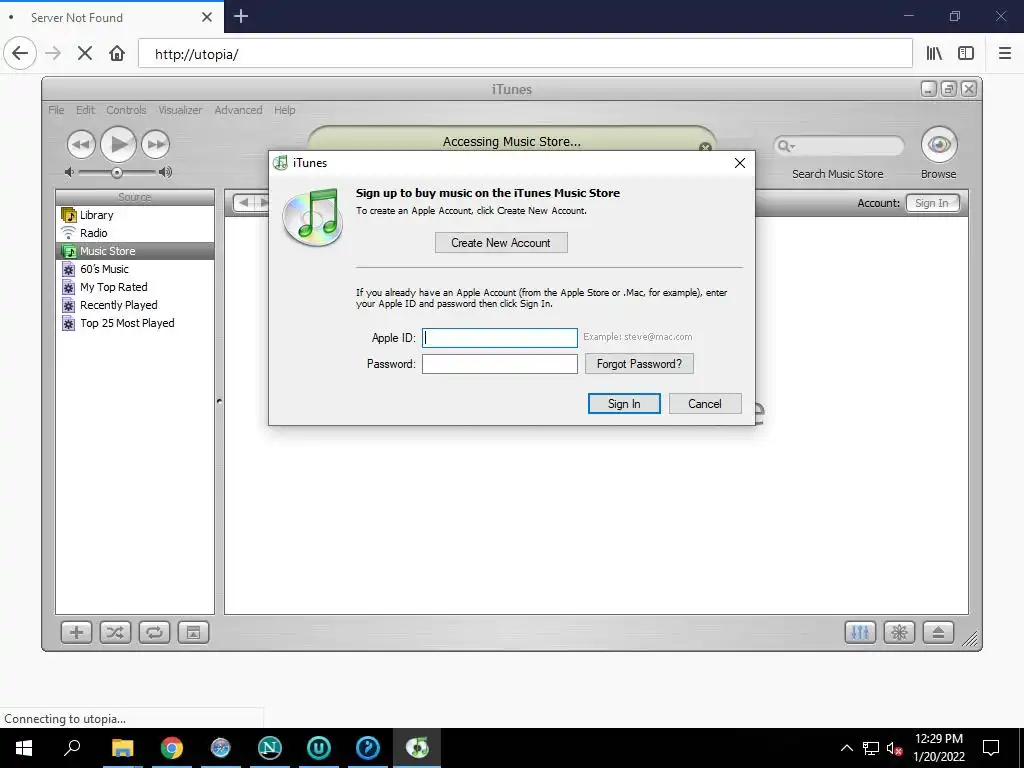Viewport: 1024px width, 768px height.
Task: Click the low volume speaker icon
Action: [x=69, y=172]
